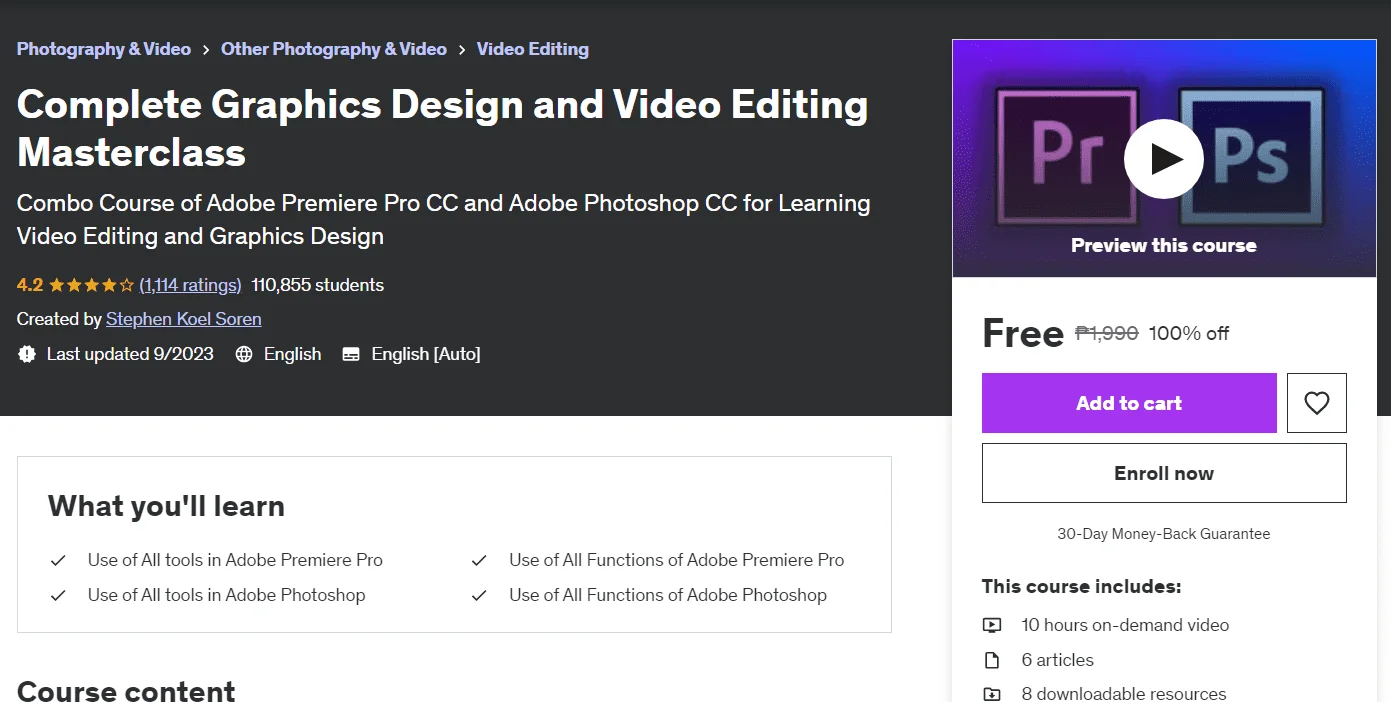Add course to wishlist heart icon
Image resolution: width=1391 pixels, height=702 pixels.
[x=1317, y=403]
